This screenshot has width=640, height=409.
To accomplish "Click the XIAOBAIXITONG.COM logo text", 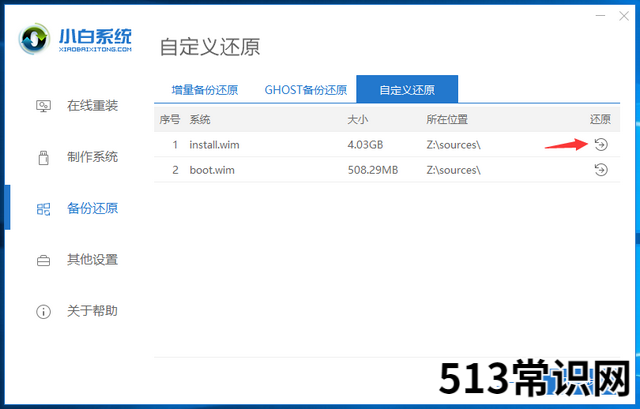I will [95, 49].
